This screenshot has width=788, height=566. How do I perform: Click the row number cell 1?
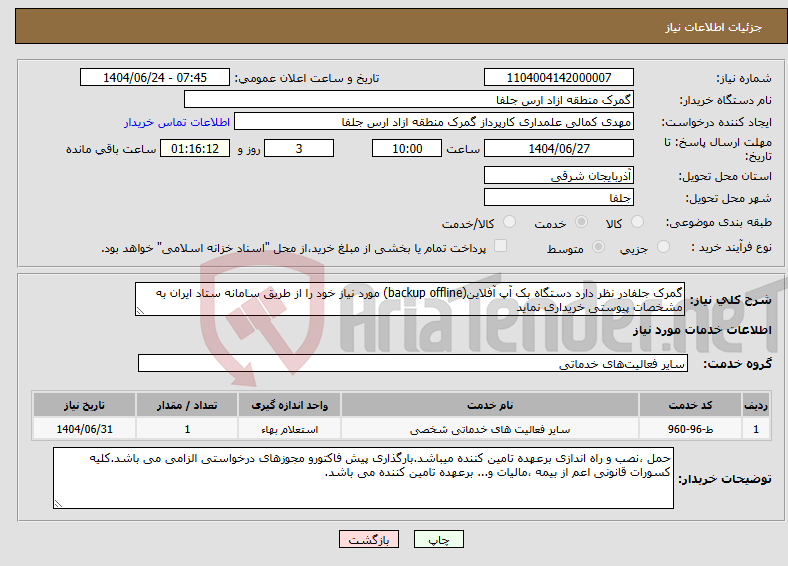coord(756,429)
